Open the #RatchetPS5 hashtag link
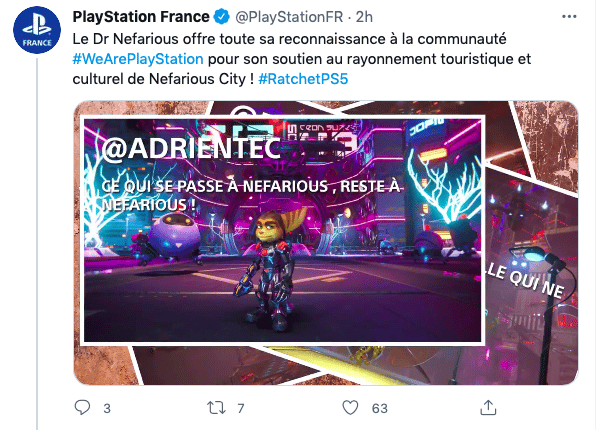Viewport: 598px width, 430px height. (x=303, y=79)
